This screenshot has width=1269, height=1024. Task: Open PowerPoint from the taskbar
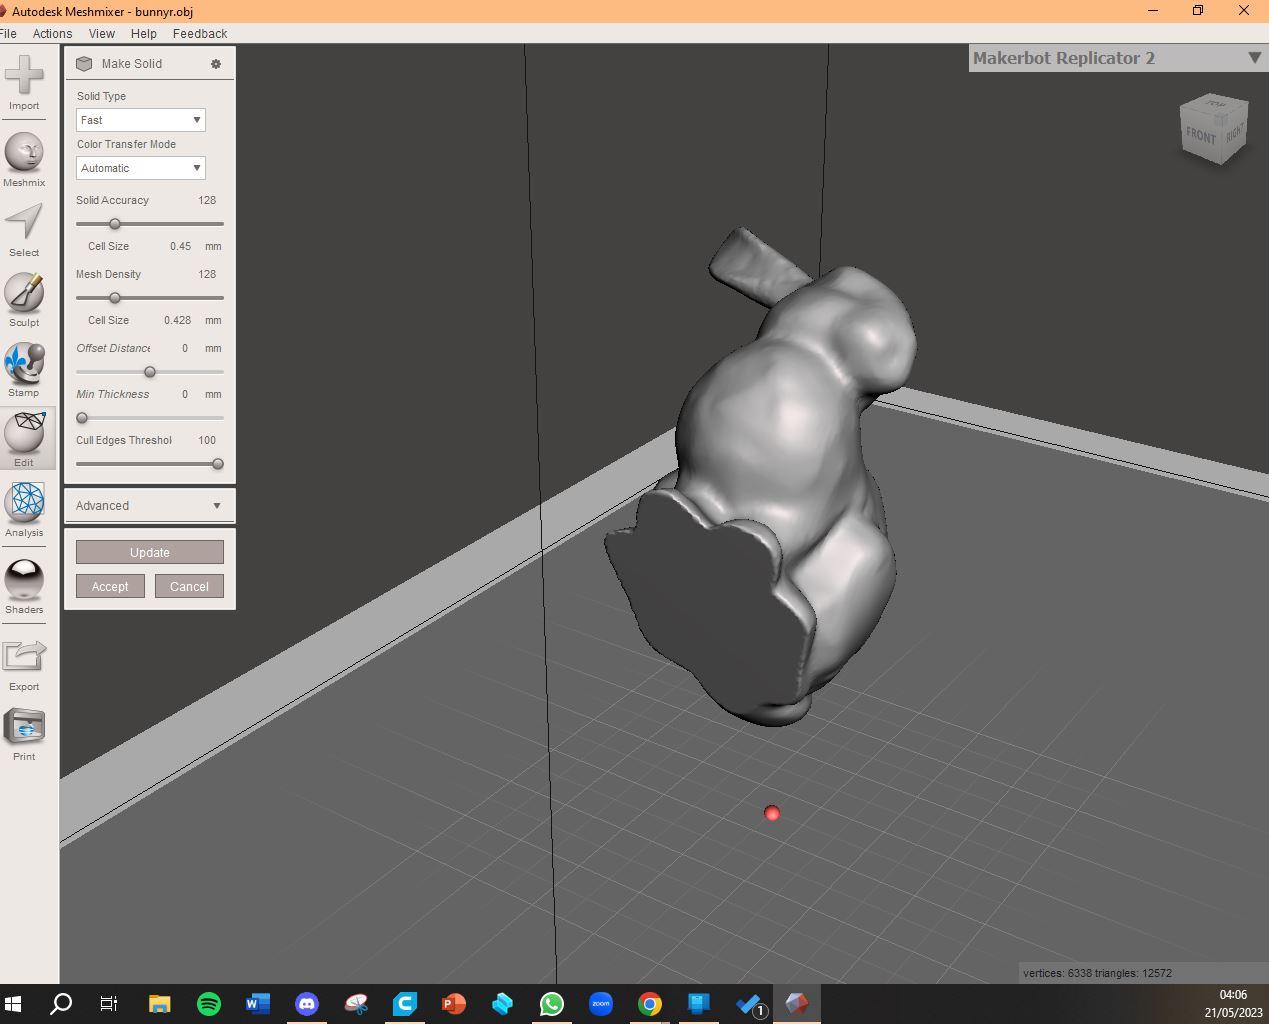[x=454, y=1004]
